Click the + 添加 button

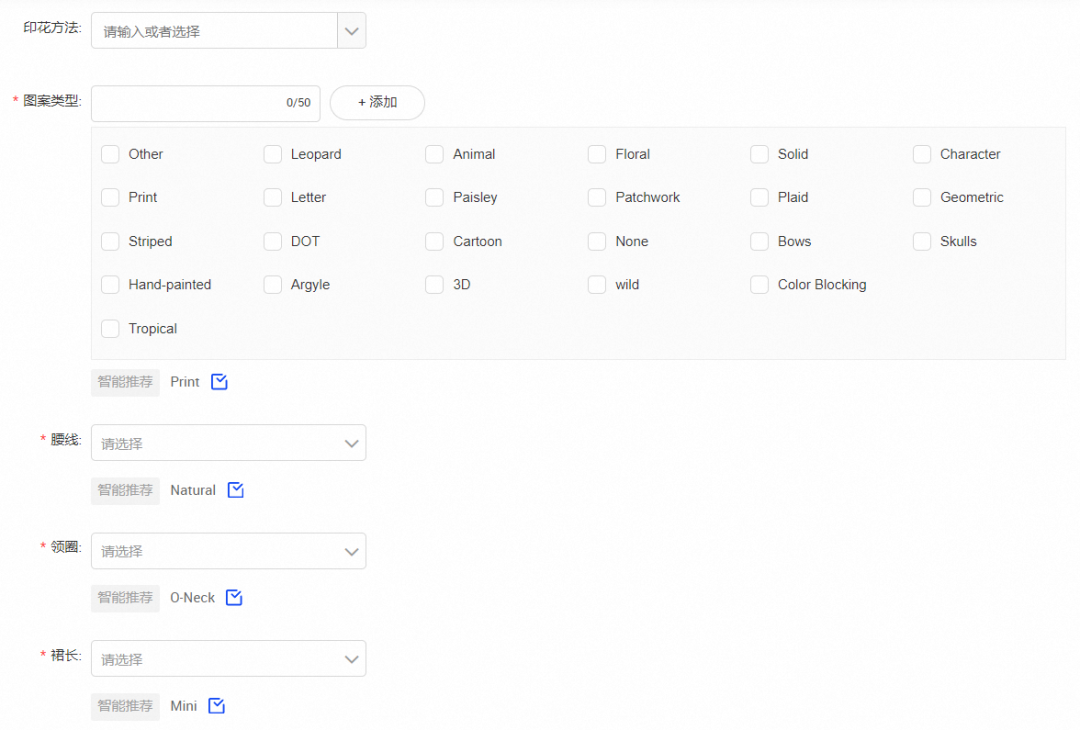coord(377,102)
